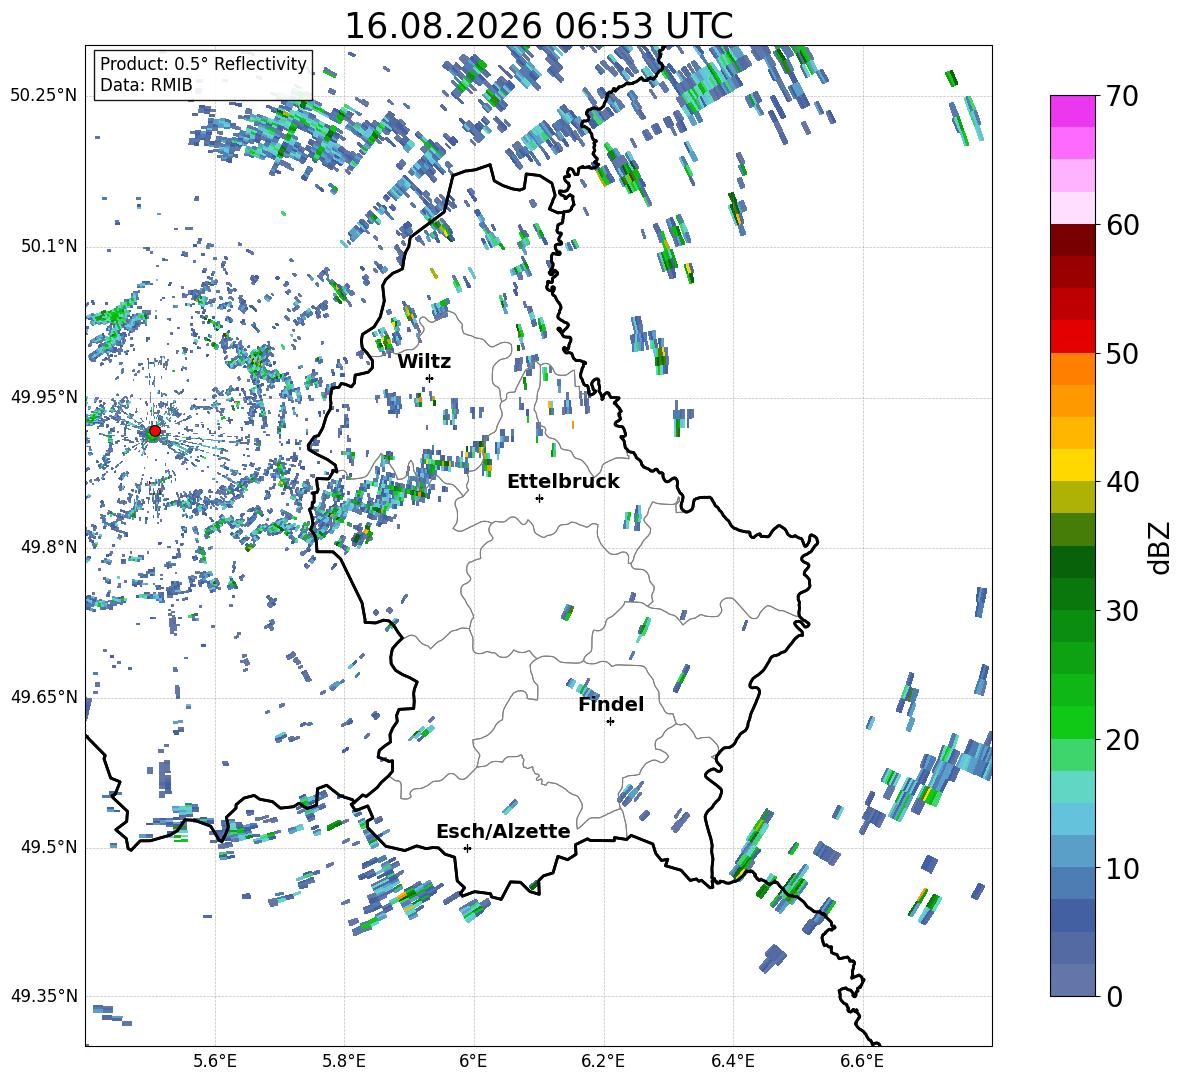
Task: Click the bright green 20 dBZ band
Action: click(1072, 722)
